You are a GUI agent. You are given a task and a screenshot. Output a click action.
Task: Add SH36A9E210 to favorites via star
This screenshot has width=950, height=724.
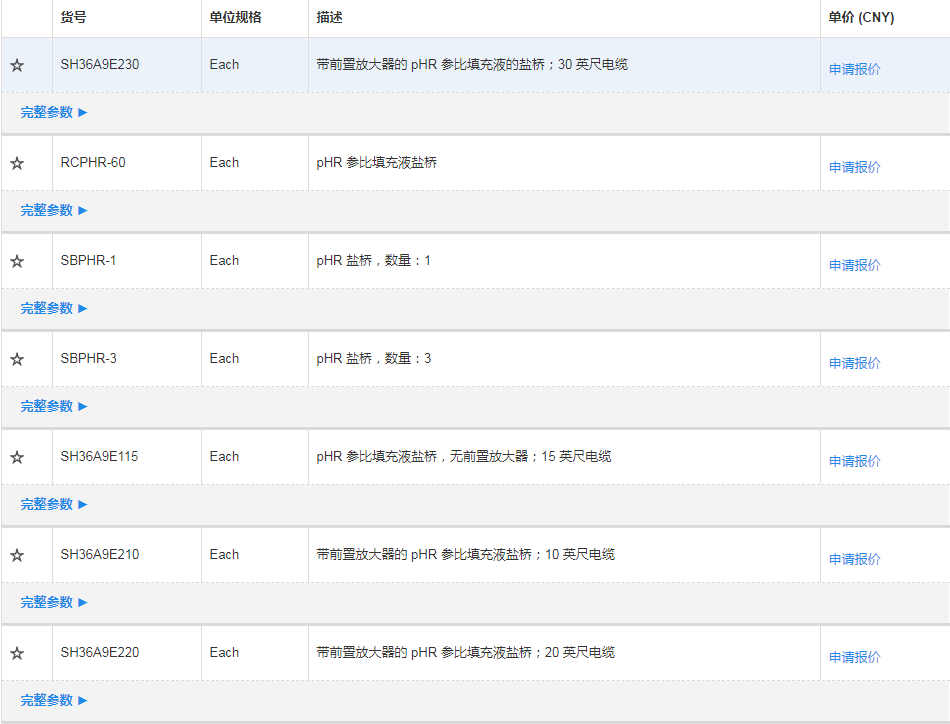tap(17, 556)
